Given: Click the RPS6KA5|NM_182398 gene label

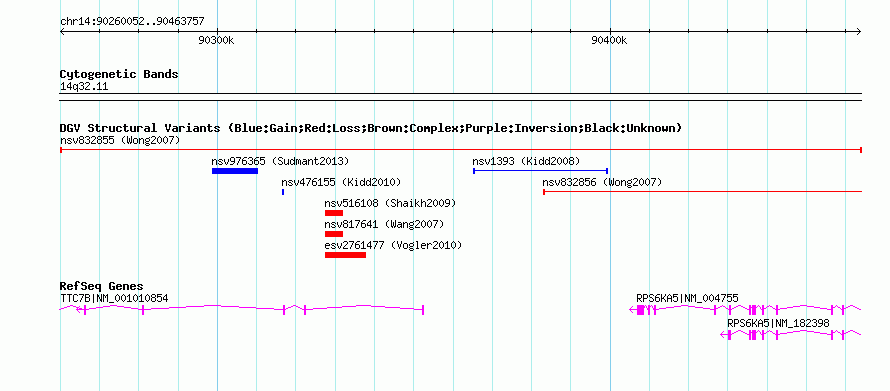Looking at the screenshot, I should coord(778,323).
